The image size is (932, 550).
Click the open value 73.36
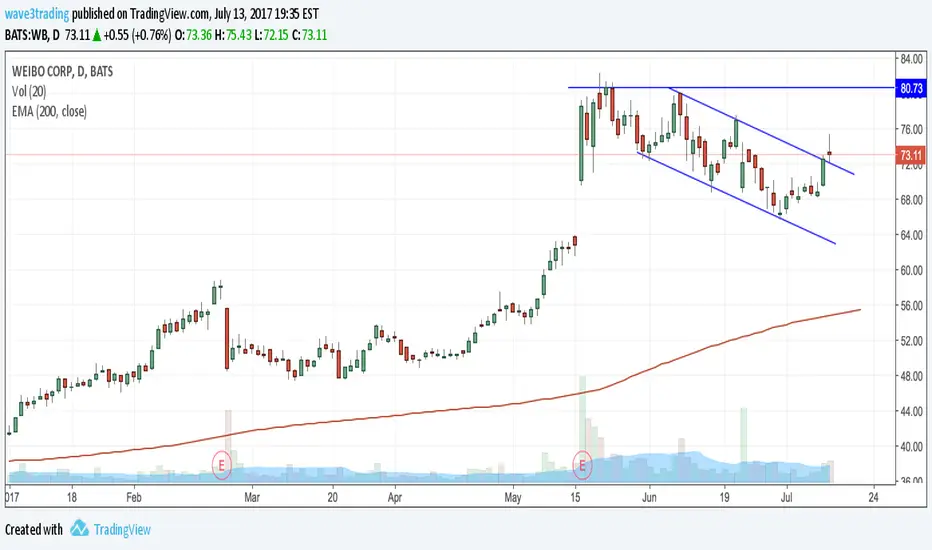[199, 34]
